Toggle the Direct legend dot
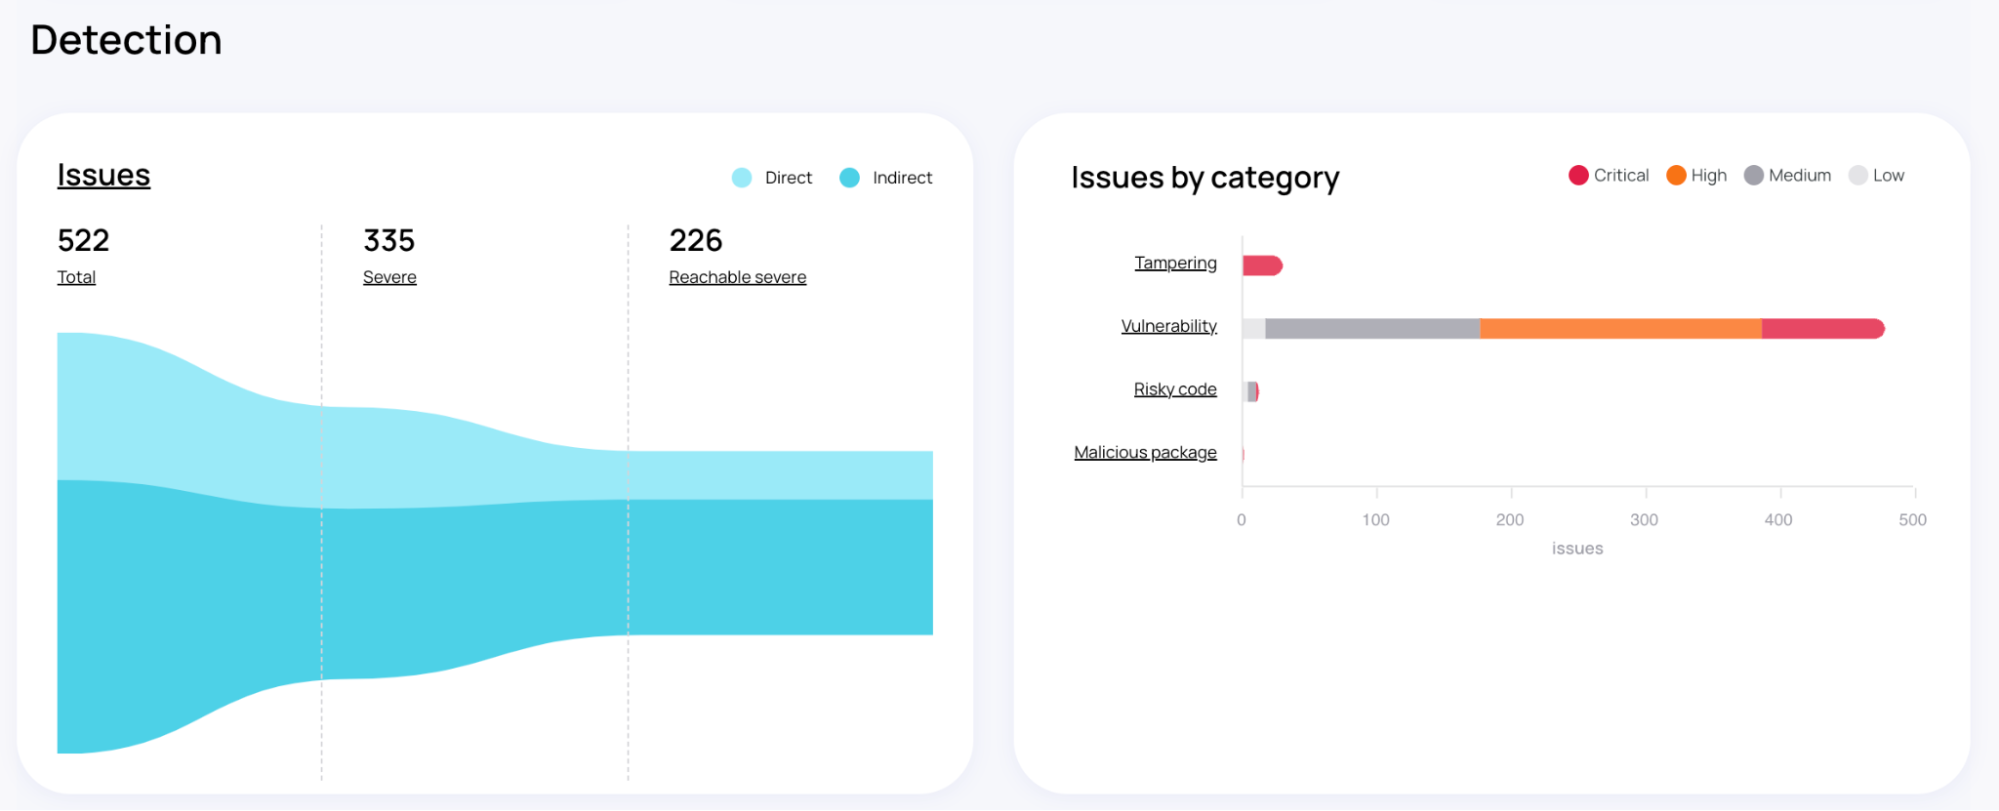The height and width of the screenshot is (811, 1999). coord(741,178)
